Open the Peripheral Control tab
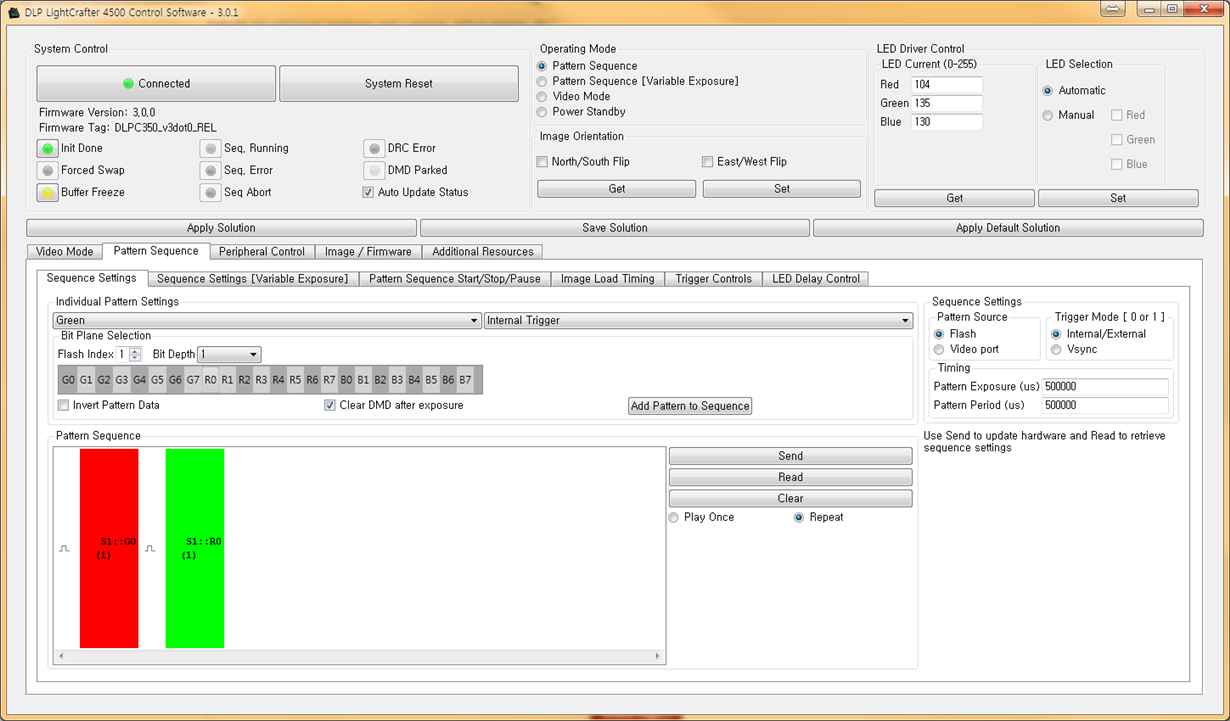The width and height of the screenshot is (1230, 721). [262, 252]
